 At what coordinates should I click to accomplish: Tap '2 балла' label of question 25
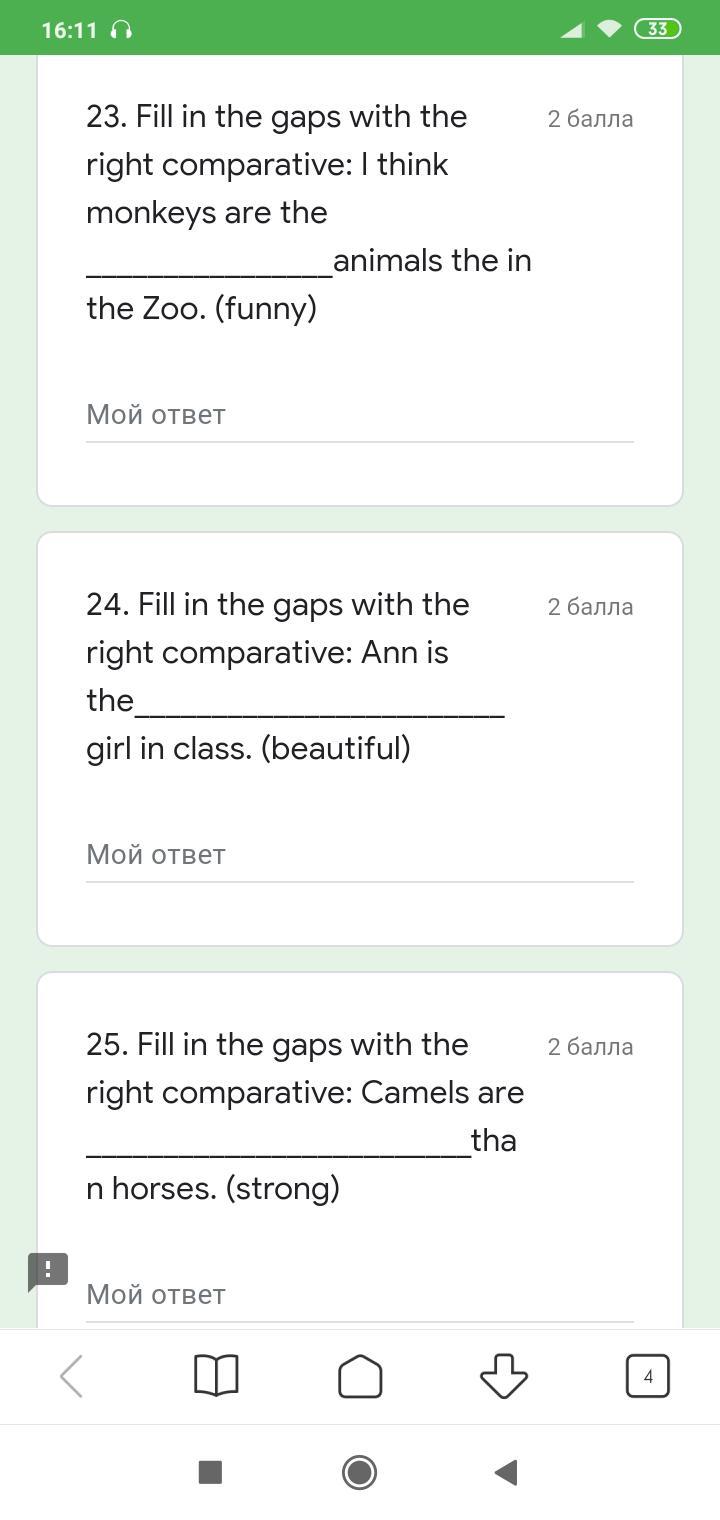(590, 1047)
